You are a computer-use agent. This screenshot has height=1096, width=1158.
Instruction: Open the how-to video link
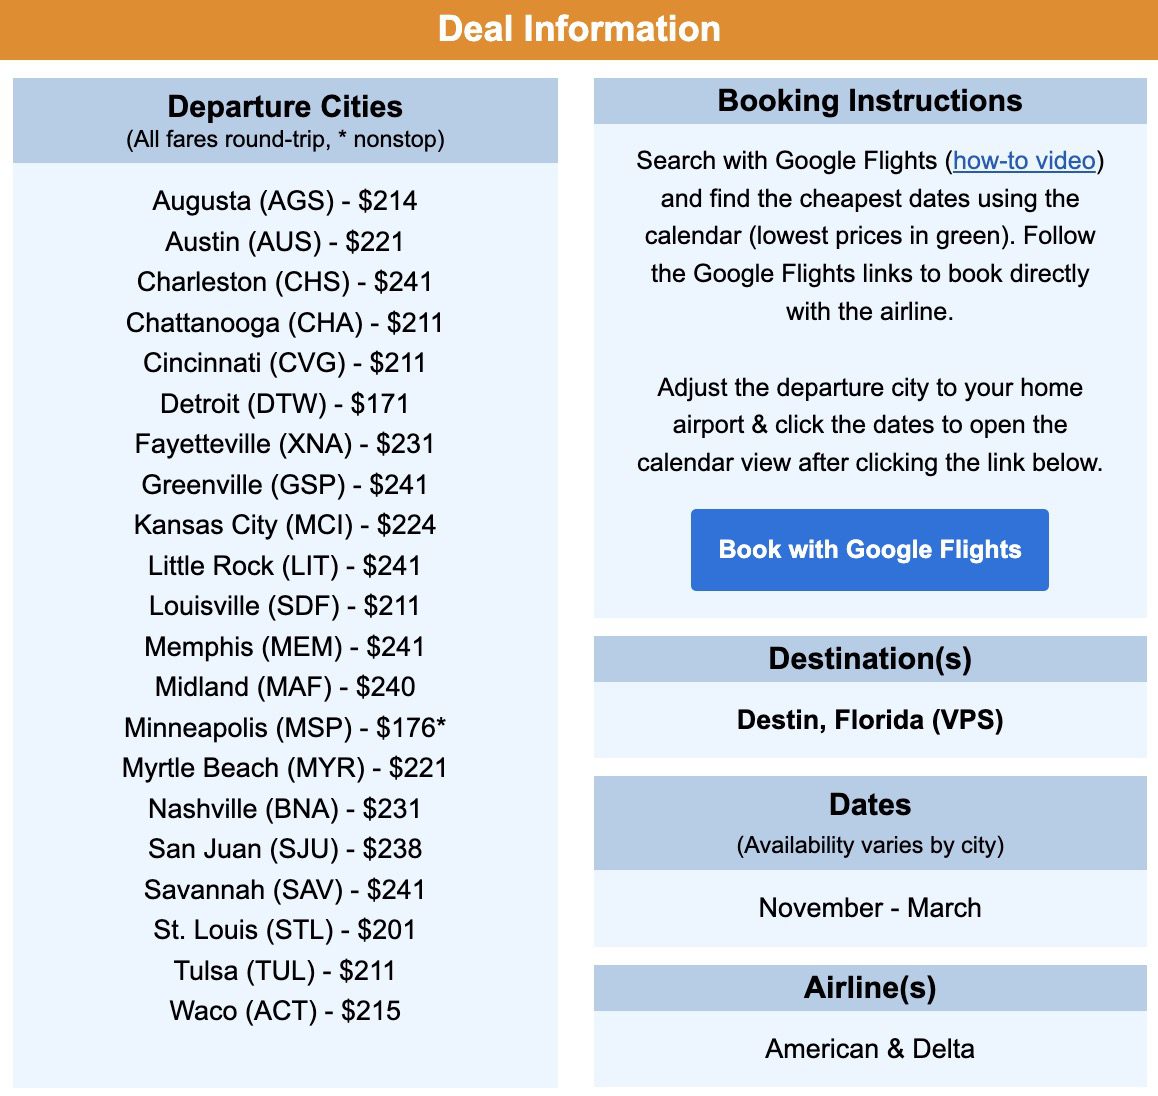point(1022,160)
